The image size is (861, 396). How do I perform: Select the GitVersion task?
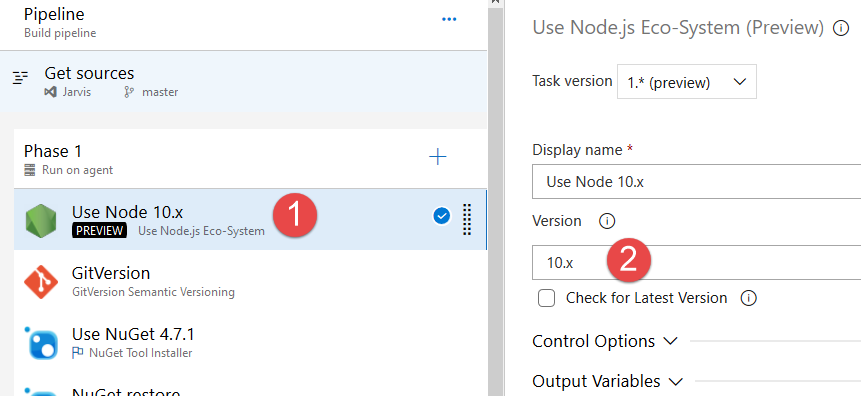pos(250,281)
